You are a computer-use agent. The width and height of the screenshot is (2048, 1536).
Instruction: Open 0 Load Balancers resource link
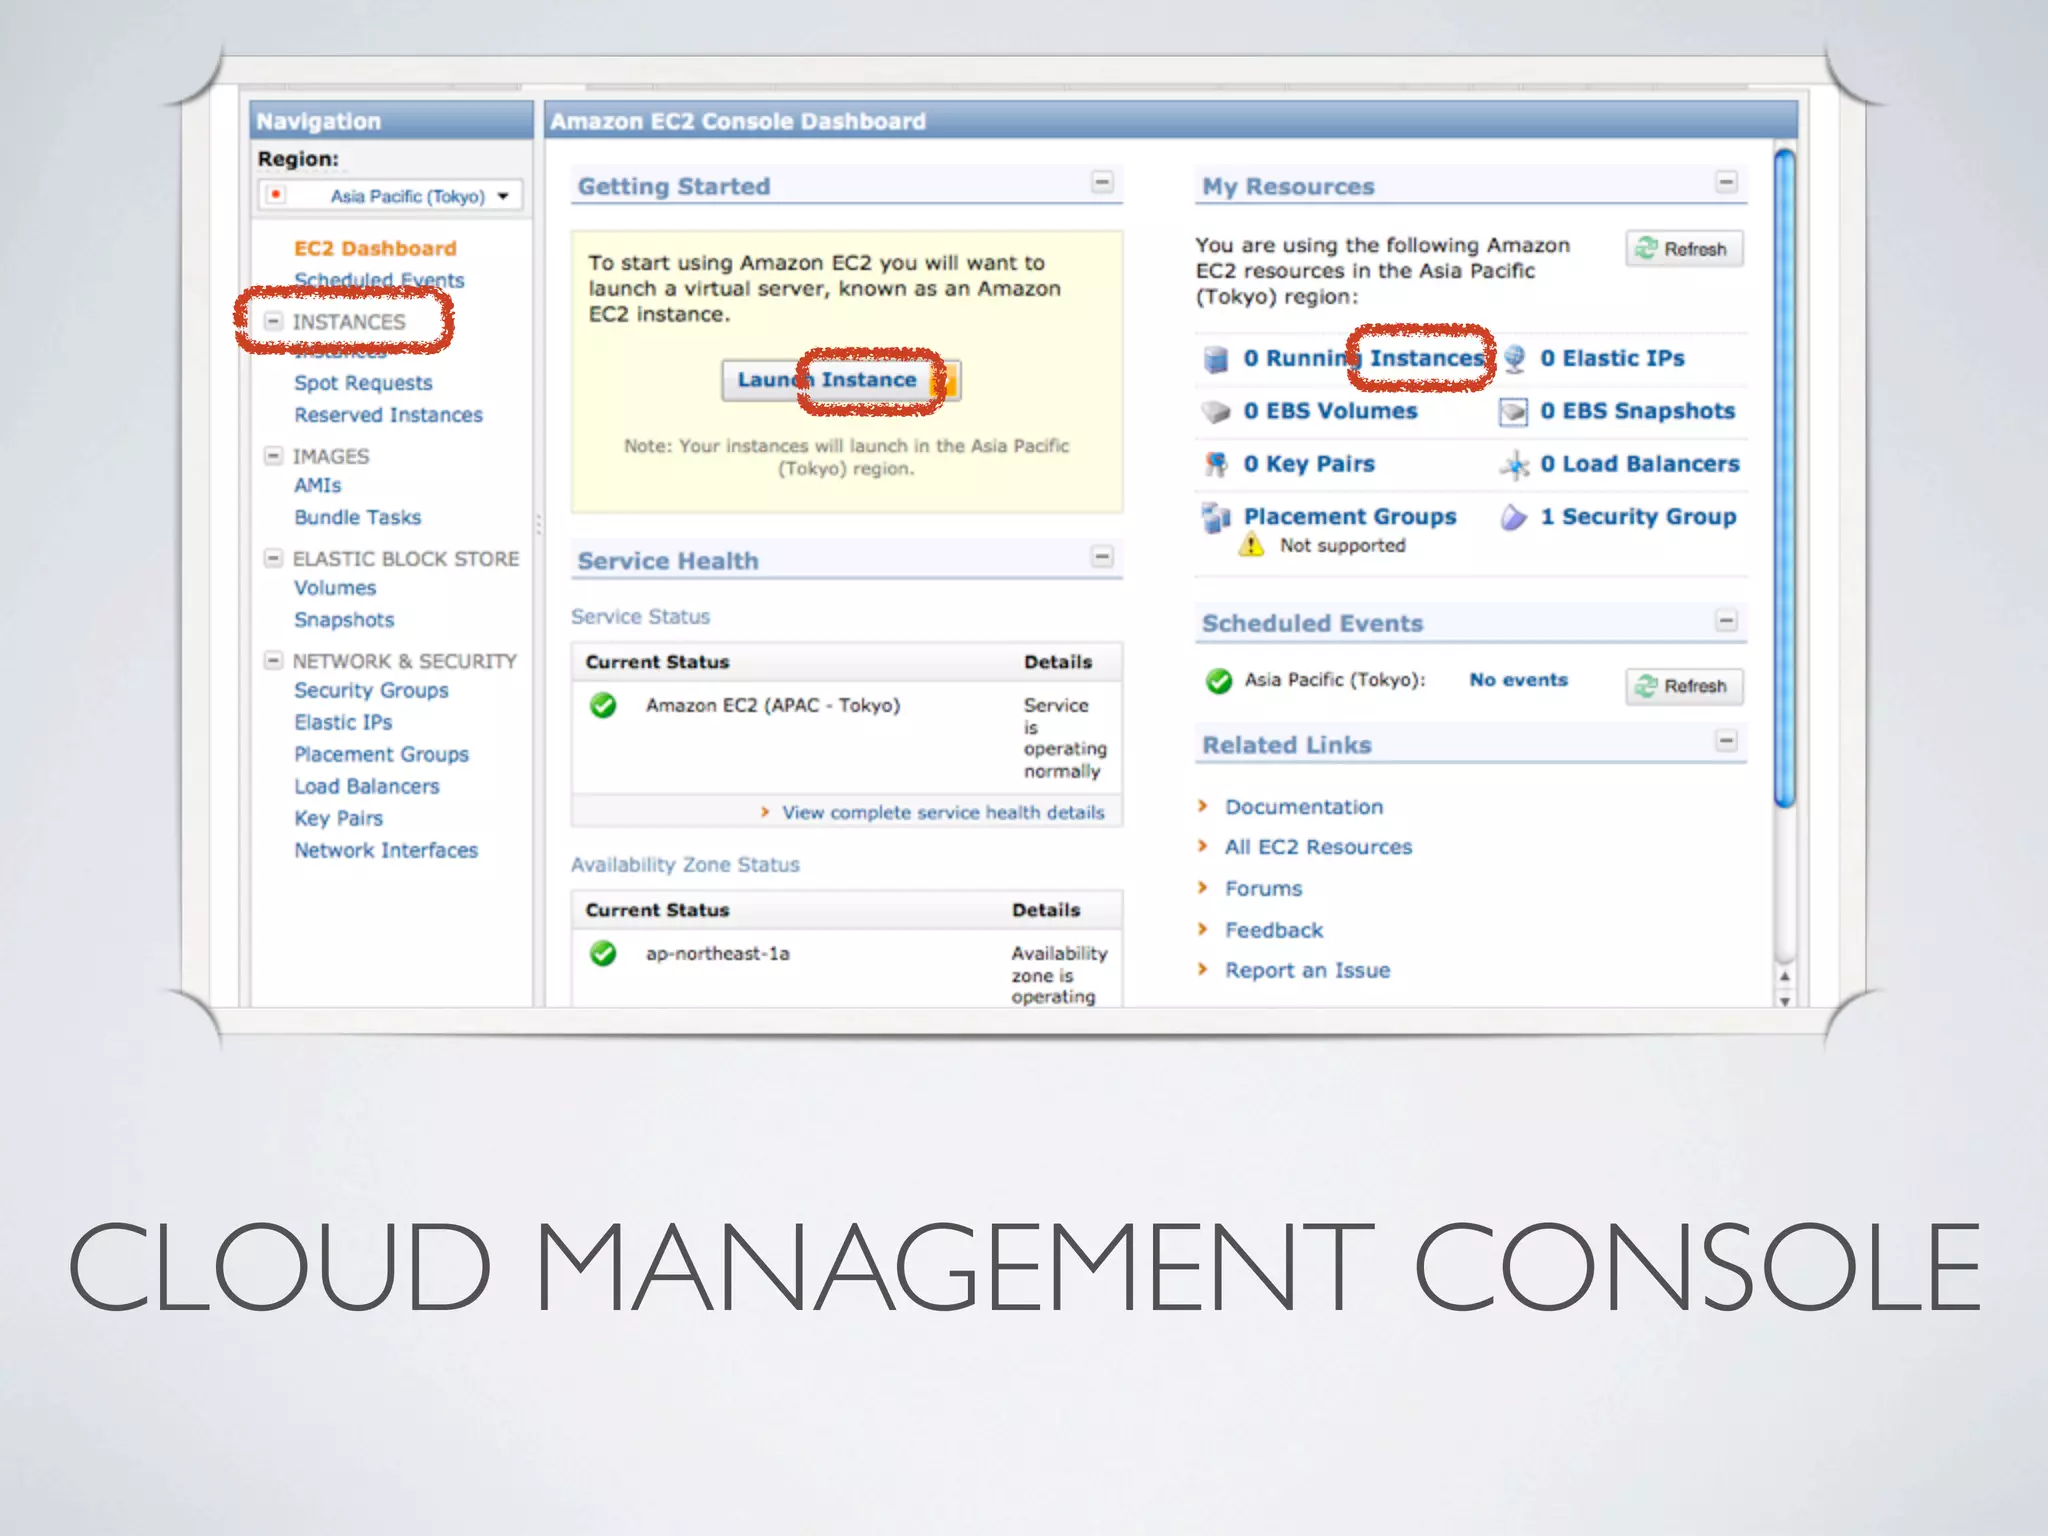click(x=1640, y=464)
